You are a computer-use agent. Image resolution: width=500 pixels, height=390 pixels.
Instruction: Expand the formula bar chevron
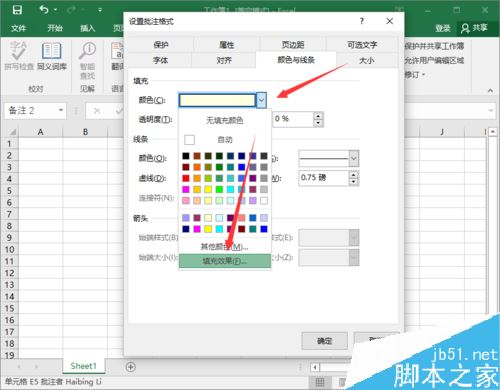pos(491,110)
